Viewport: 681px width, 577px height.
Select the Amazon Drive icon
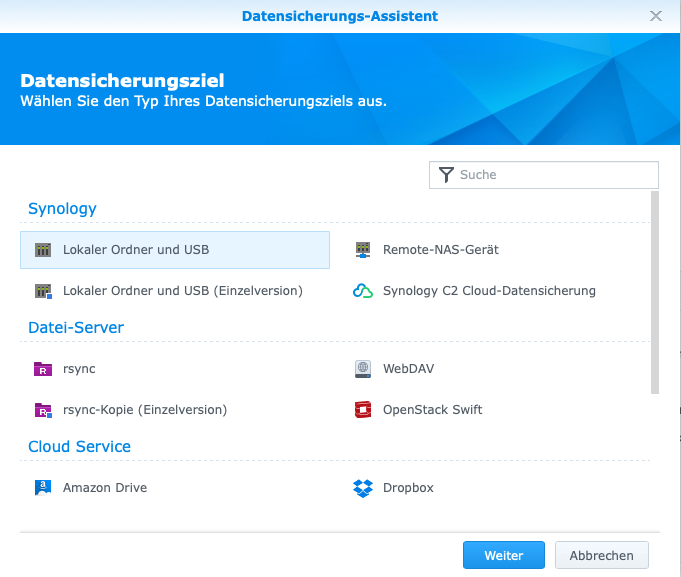tap(43, 488)
